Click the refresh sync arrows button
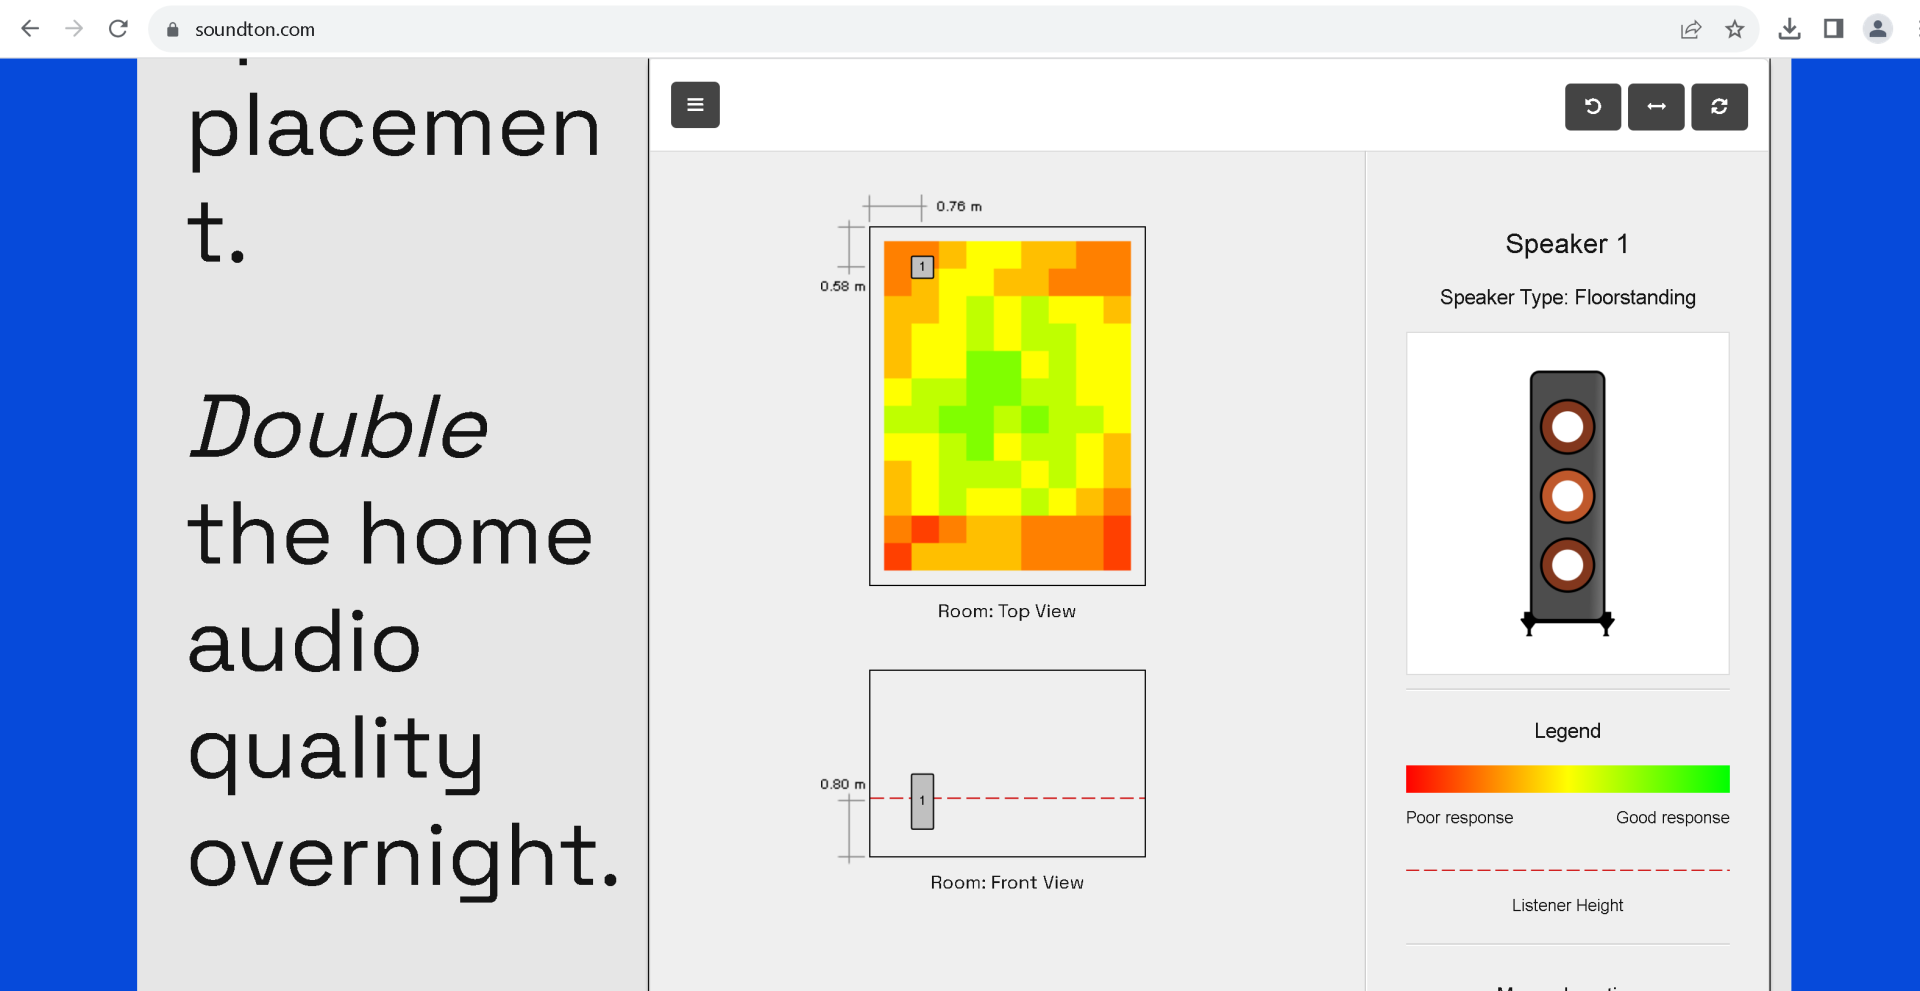 pyautogui.click(x=1719, y=107)
